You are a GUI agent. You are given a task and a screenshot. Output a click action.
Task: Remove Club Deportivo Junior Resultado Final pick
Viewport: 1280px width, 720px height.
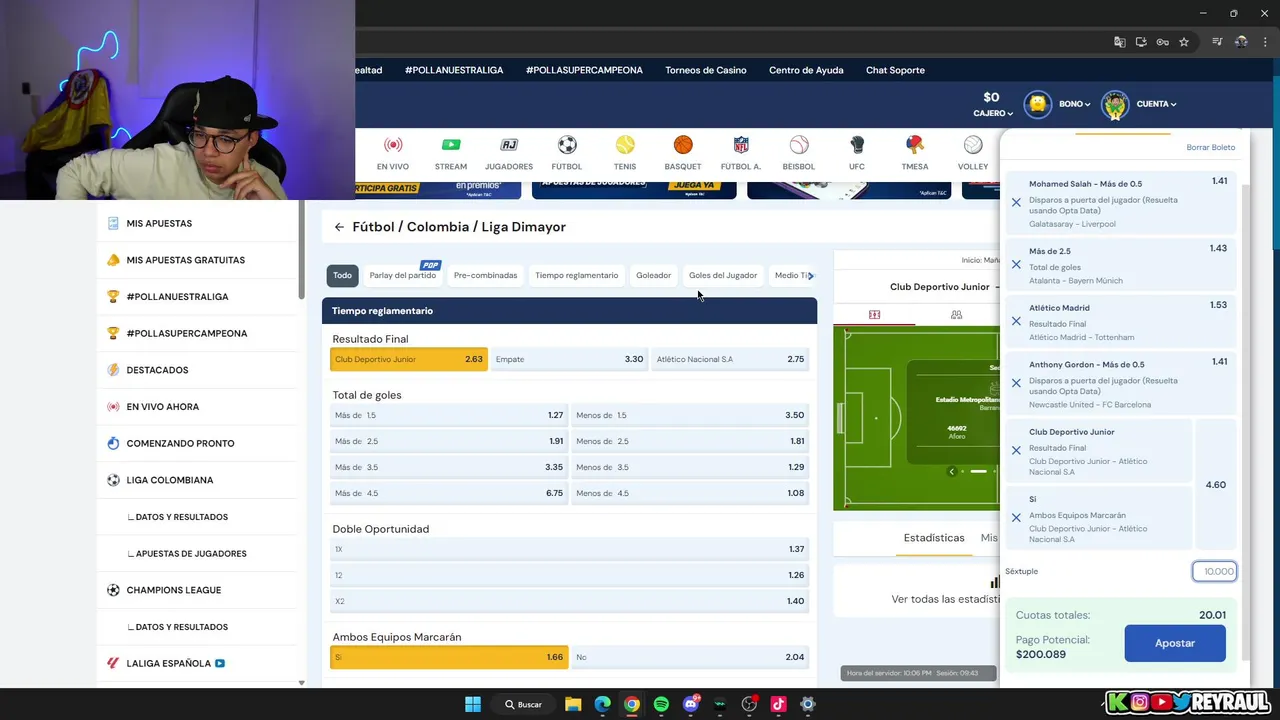1016,450
